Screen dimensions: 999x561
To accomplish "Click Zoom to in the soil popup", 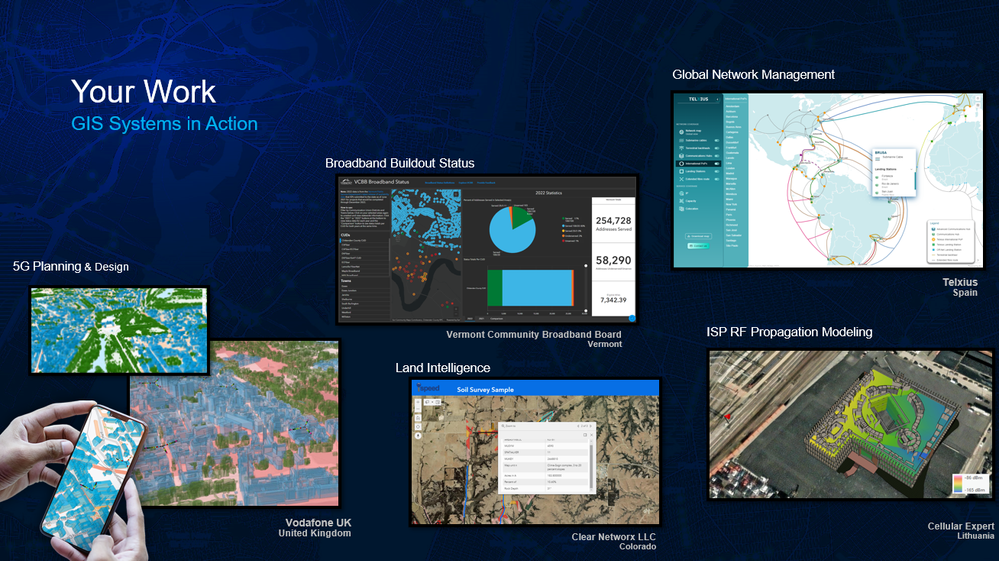I will (508, 426).
